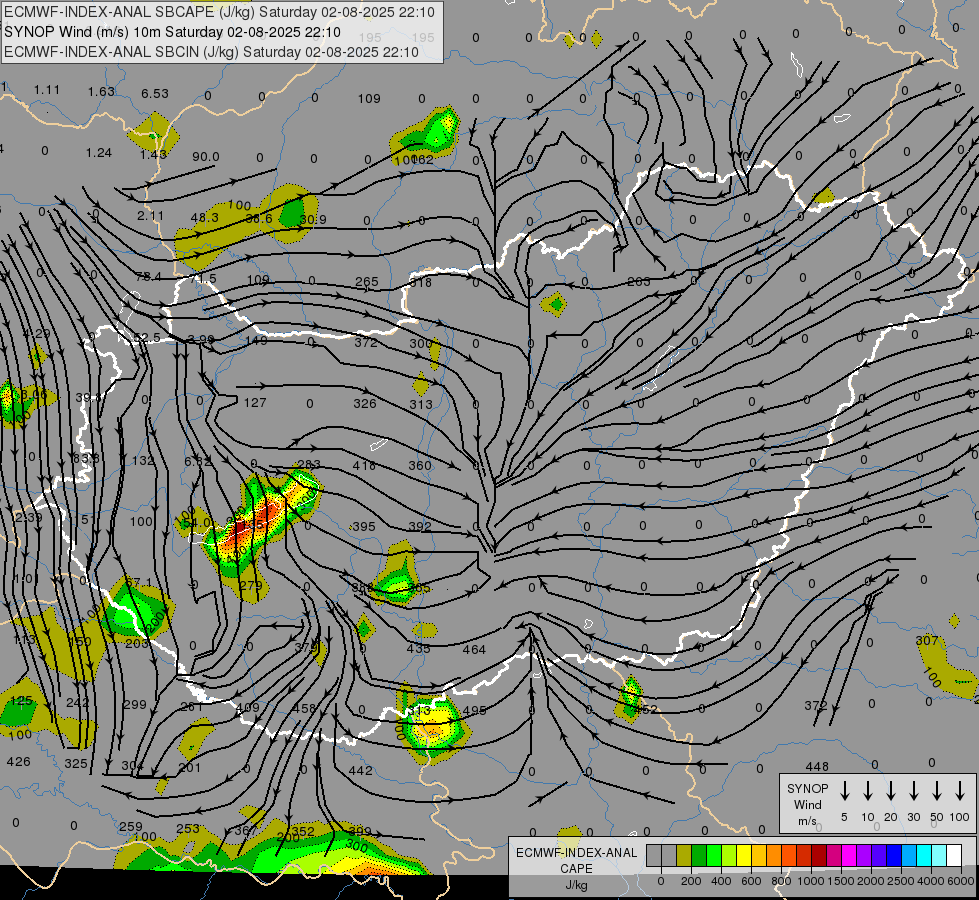
Task: Select the olive swatch in the CAPE scale
Action: coord(684,855)
